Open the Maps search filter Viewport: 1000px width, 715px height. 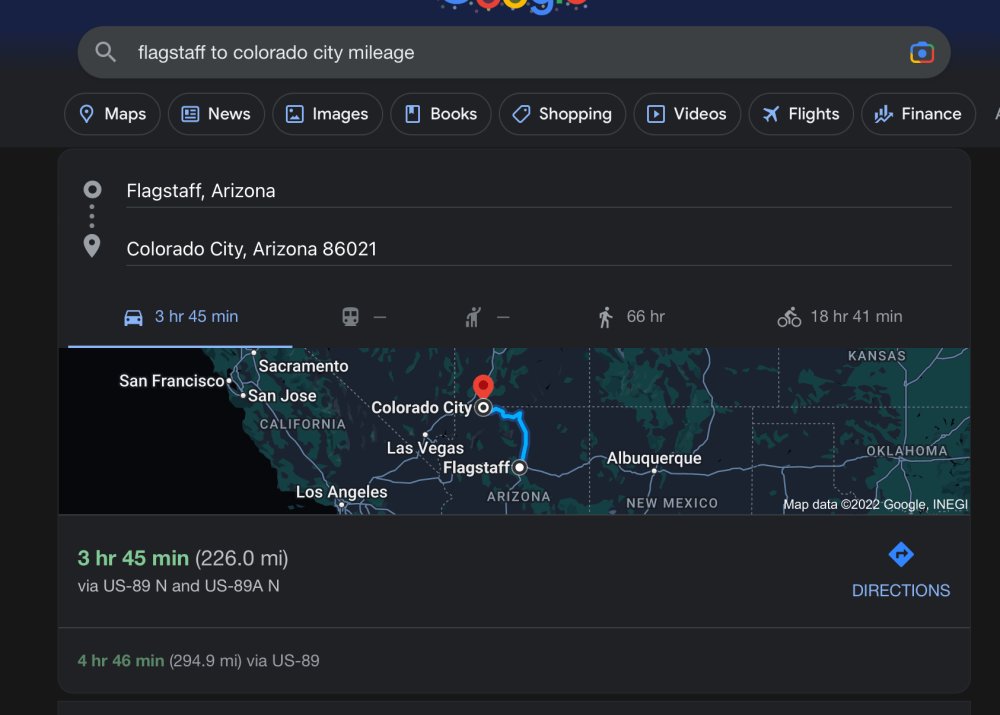click(112, 114)
